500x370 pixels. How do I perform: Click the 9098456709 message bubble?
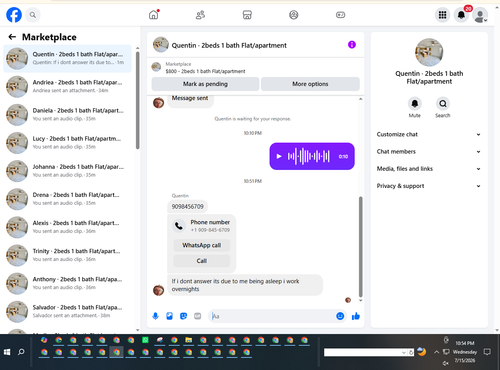[x=187, y=207]
